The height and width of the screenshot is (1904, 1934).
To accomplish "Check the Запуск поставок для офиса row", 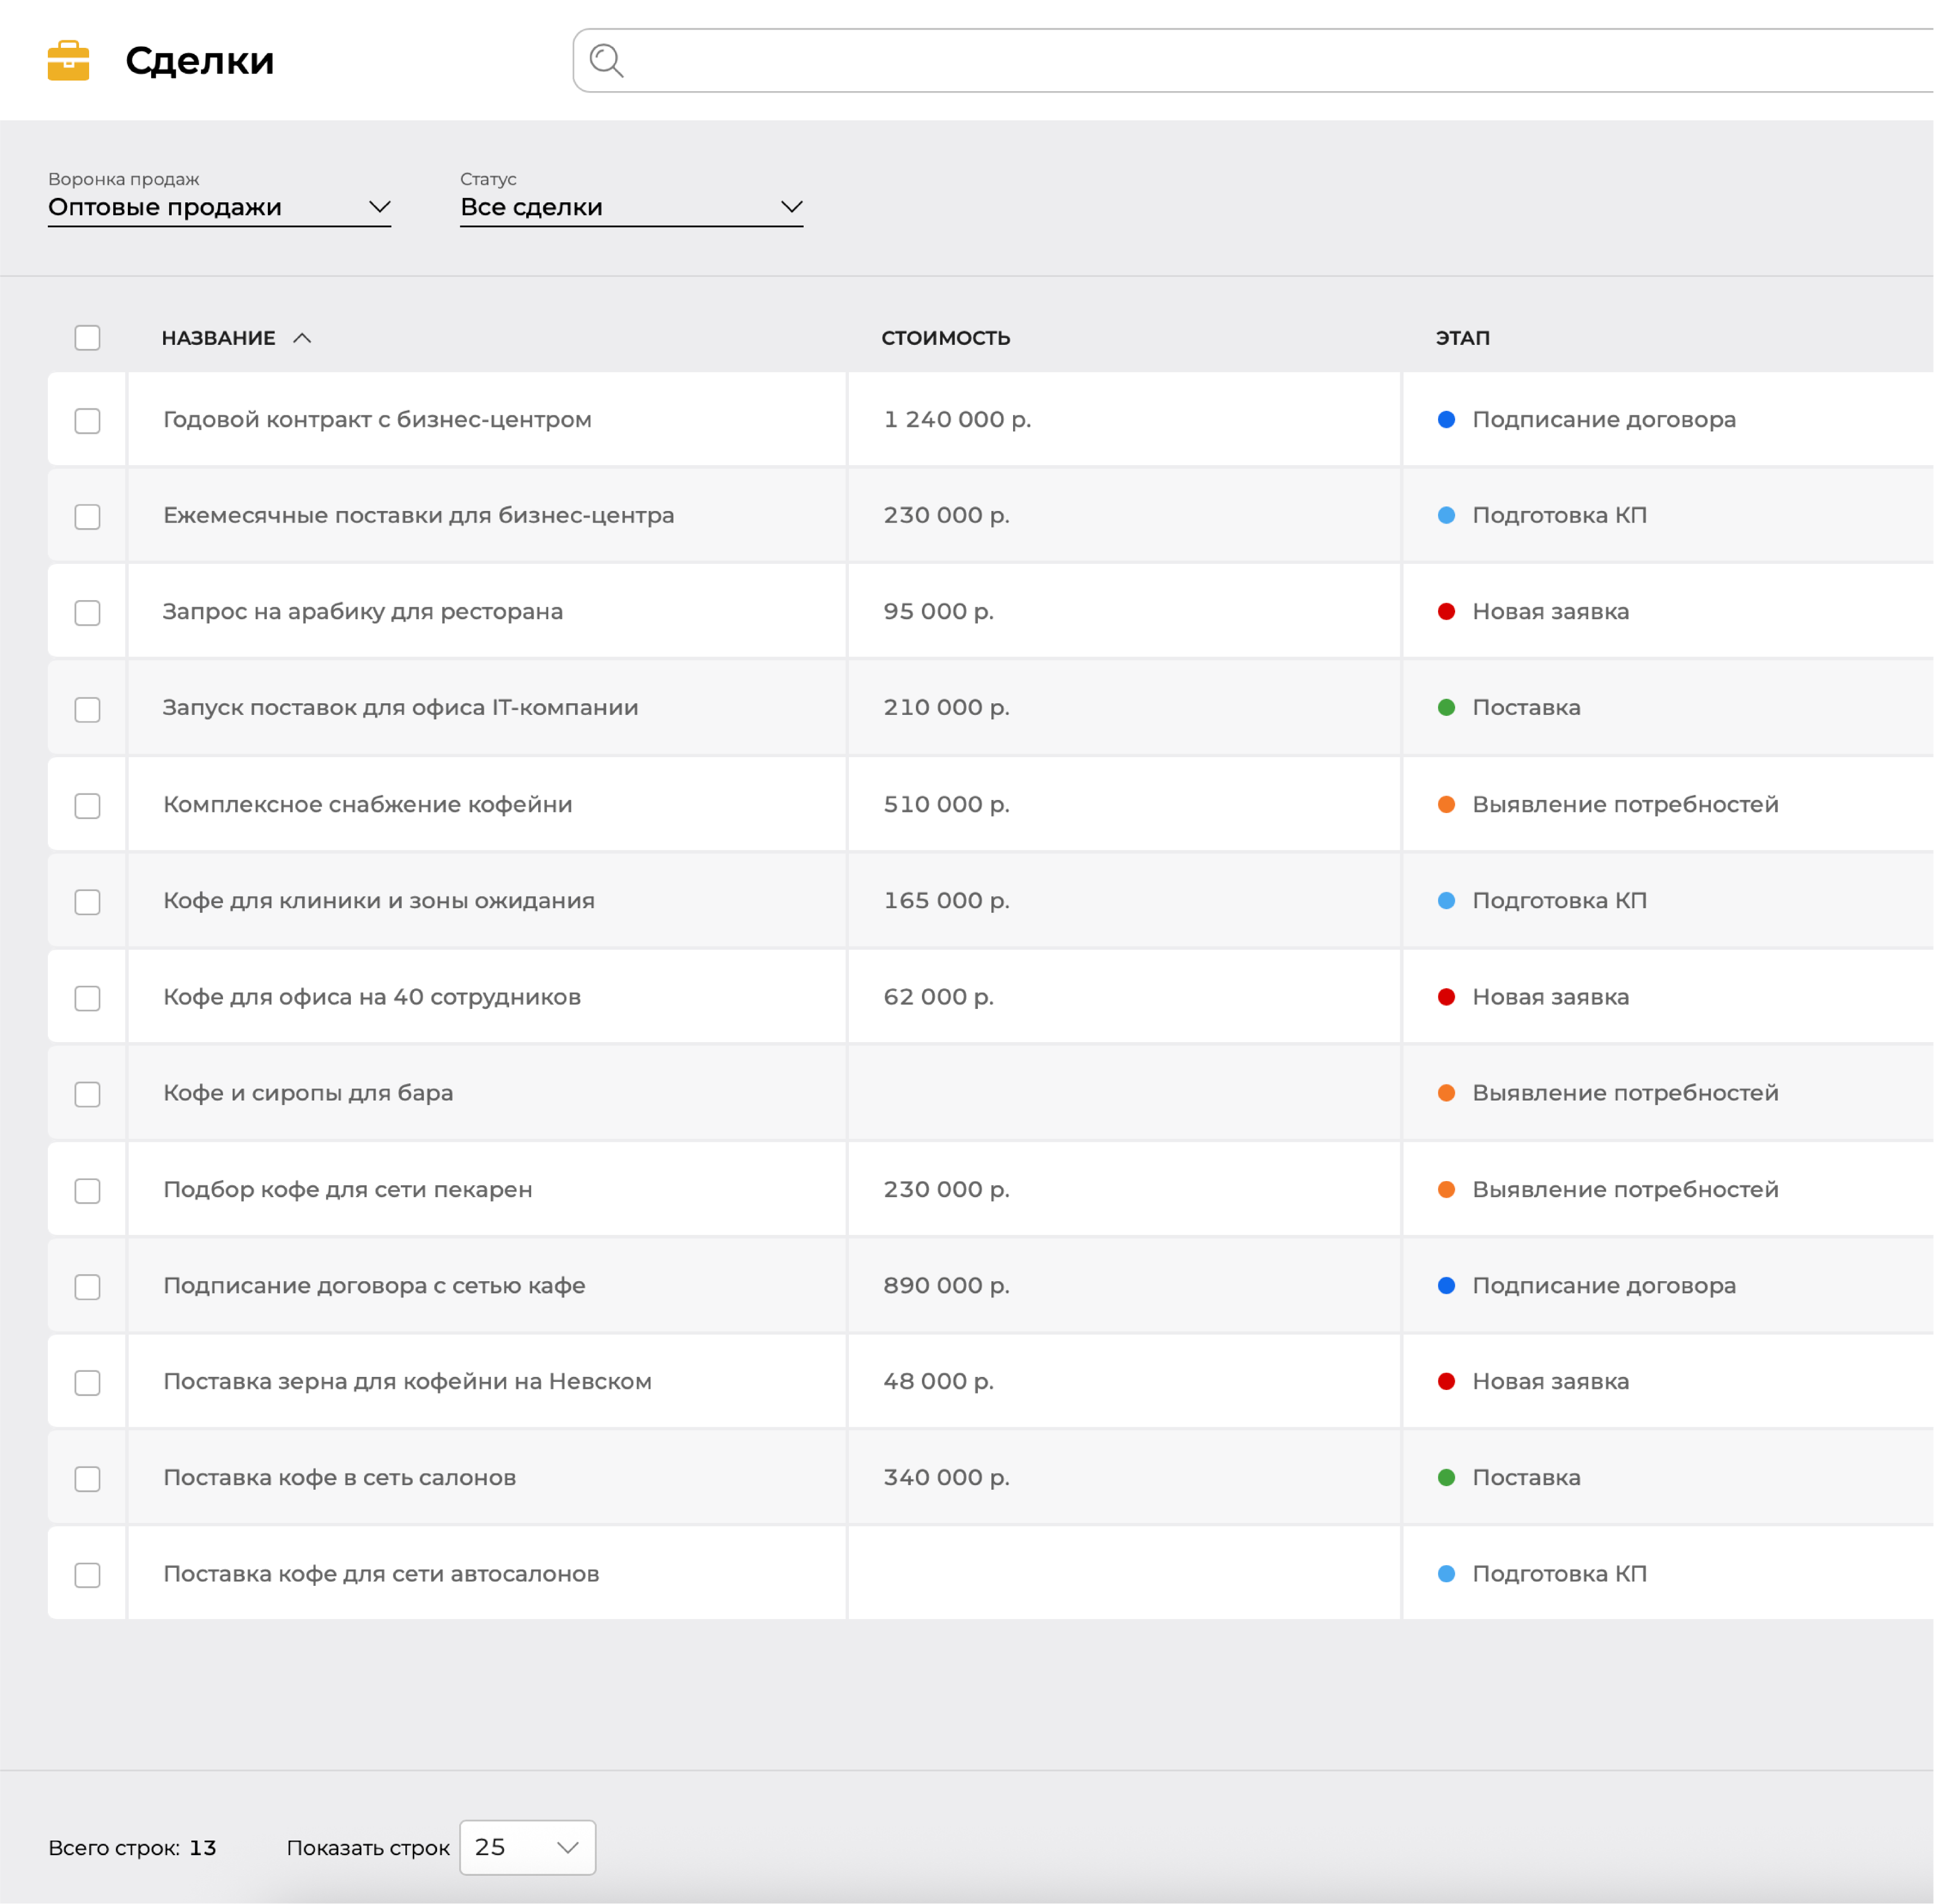I will point(88,709).
